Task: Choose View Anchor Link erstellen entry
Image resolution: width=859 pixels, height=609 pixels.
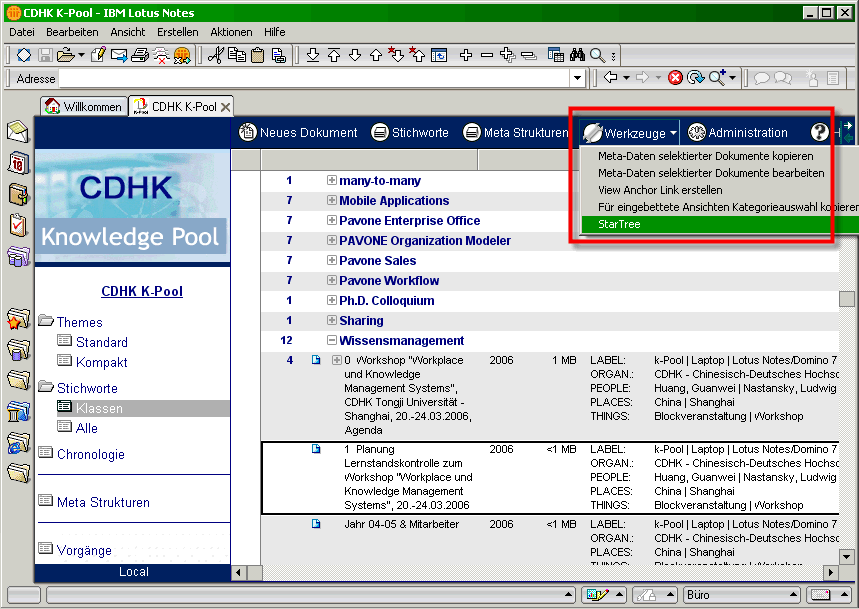Action: coord(660,190)
